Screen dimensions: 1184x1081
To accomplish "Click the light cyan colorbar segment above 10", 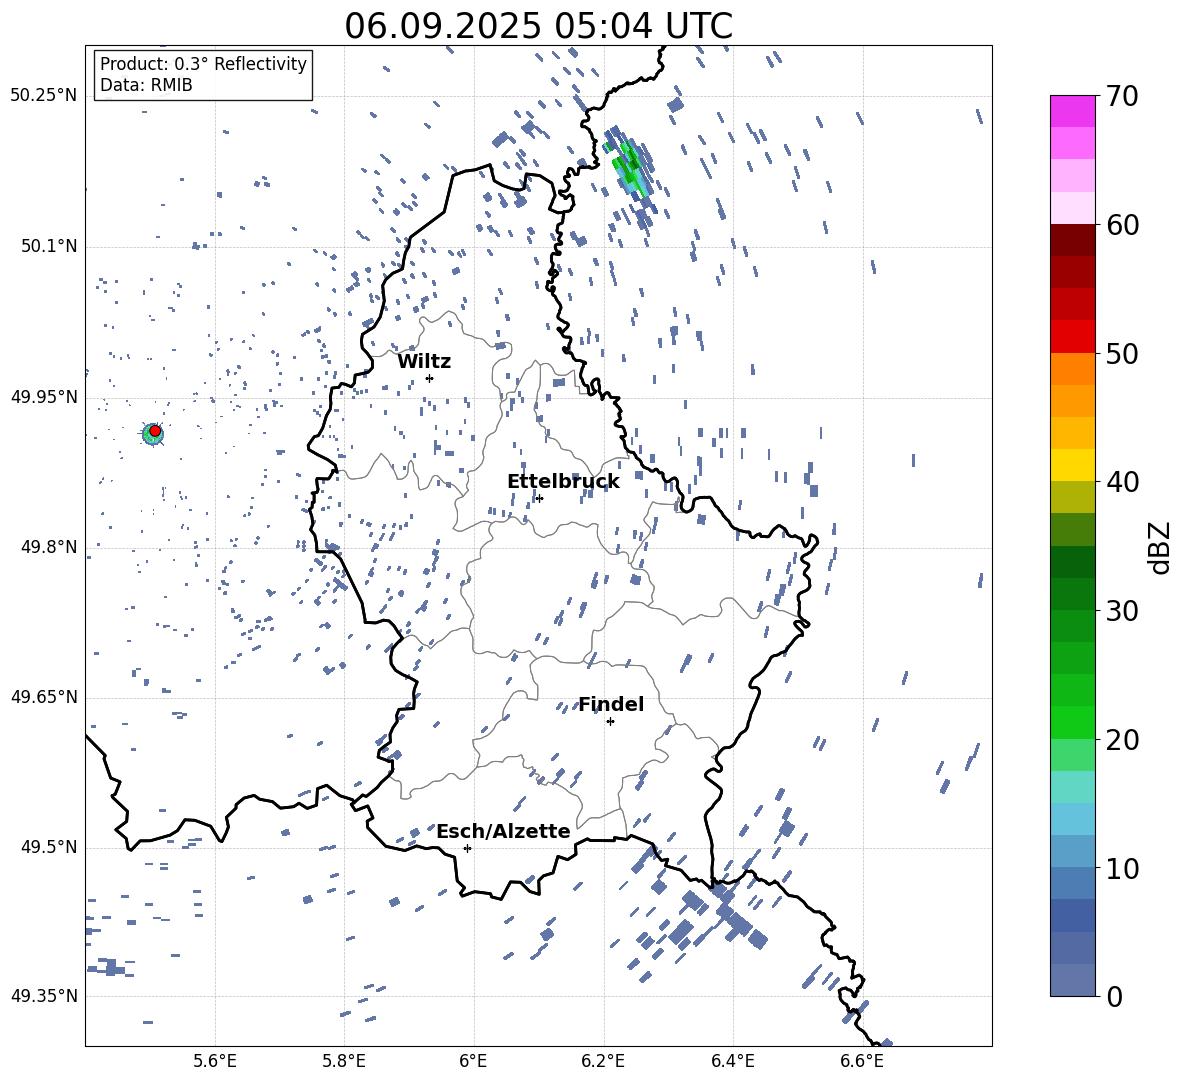I will point(1072,819).
